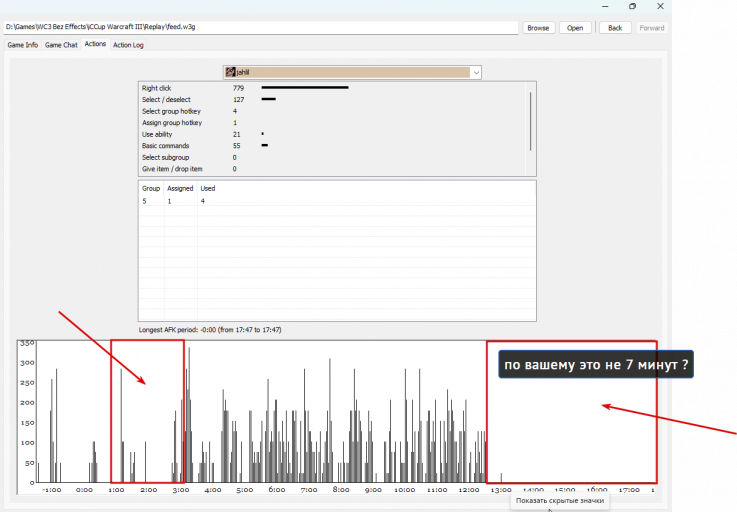Click the Group column header
The height and width of the screenshot is (512, 737).
click(x=151, y=188)
